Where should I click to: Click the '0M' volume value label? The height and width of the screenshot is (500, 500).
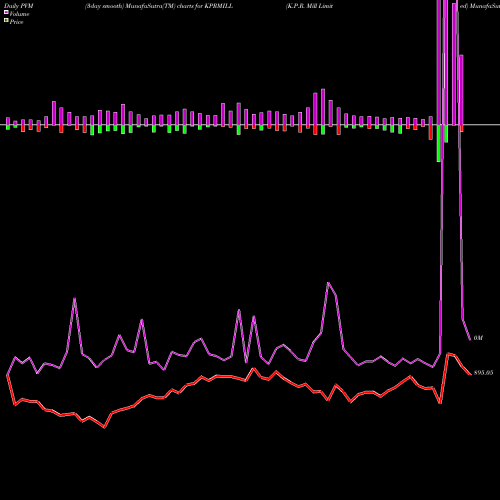coord(478,338)
